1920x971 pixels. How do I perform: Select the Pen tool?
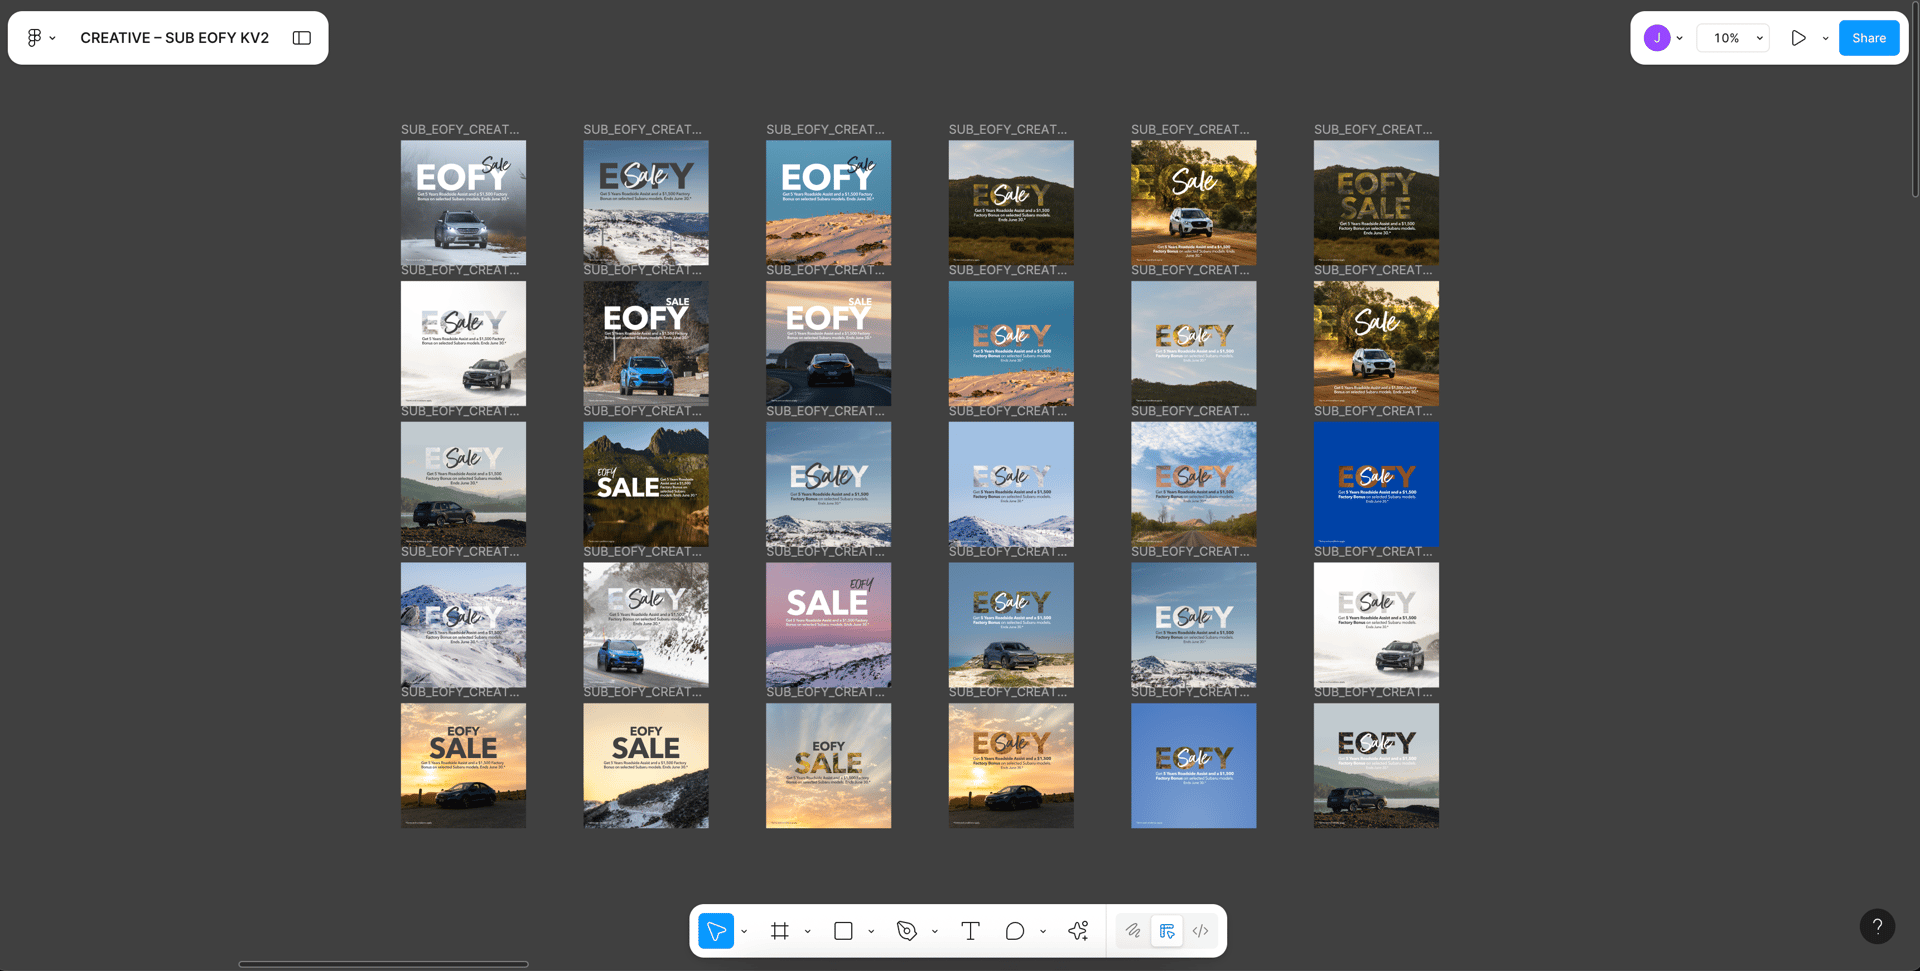point(907,931)
